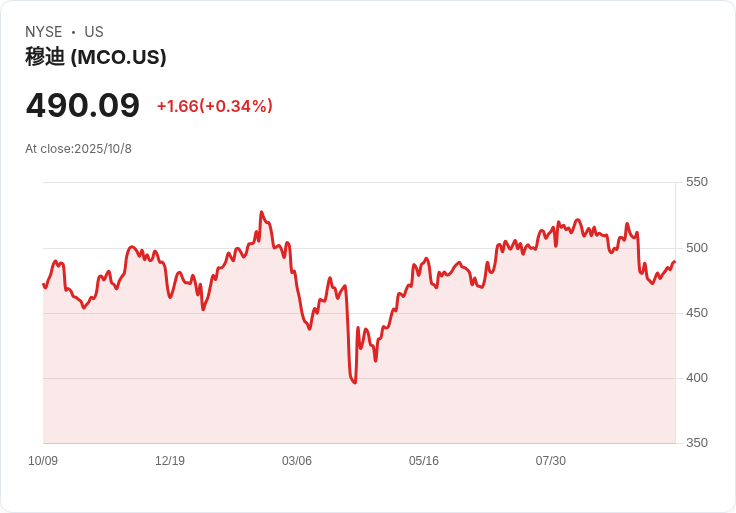Click the 400 price axis label

click(697, 378)
